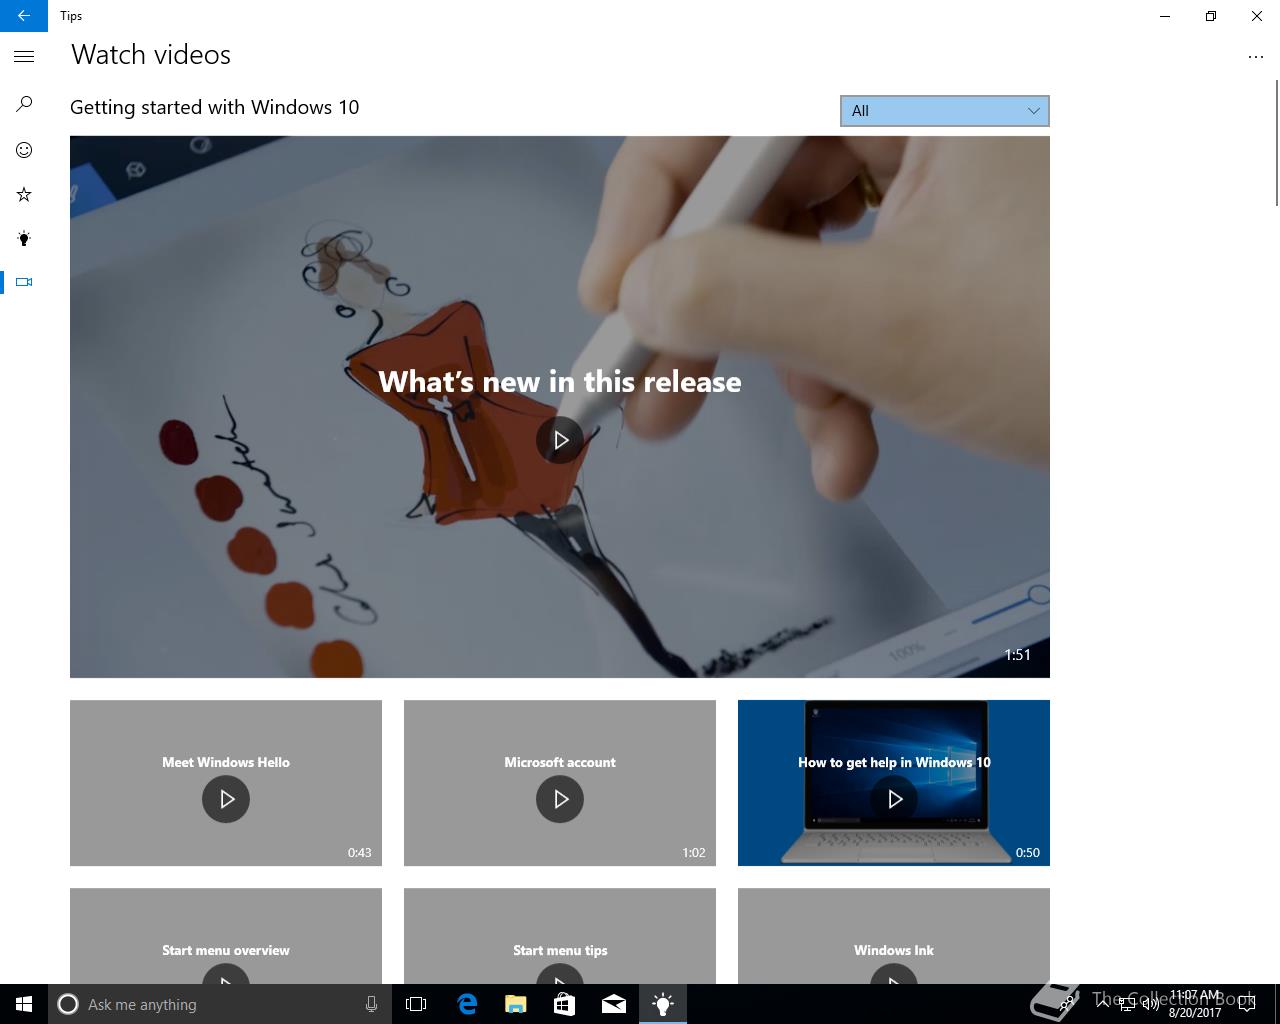The image size is (1280, 1024).
Task: Open the Start menu overview video tile
Action: click(x=226, y=936)
